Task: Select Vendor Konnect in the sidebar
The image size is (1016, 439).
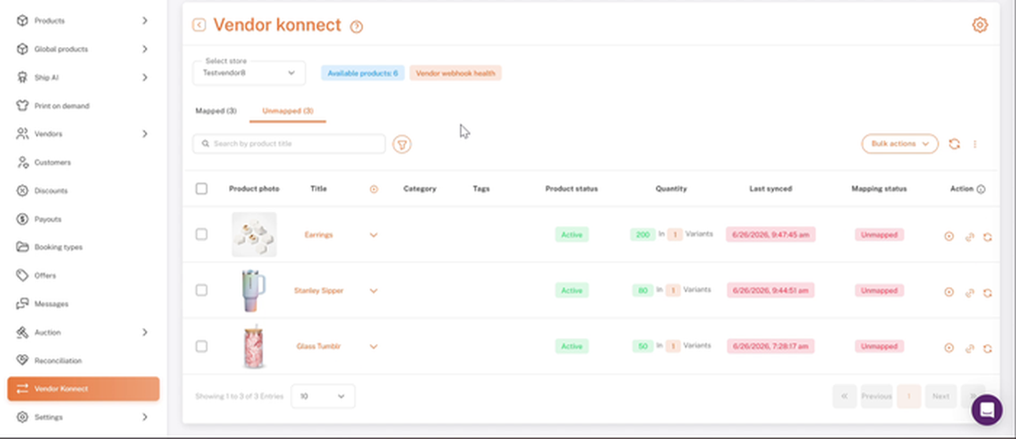Action: tap(83, 388)
